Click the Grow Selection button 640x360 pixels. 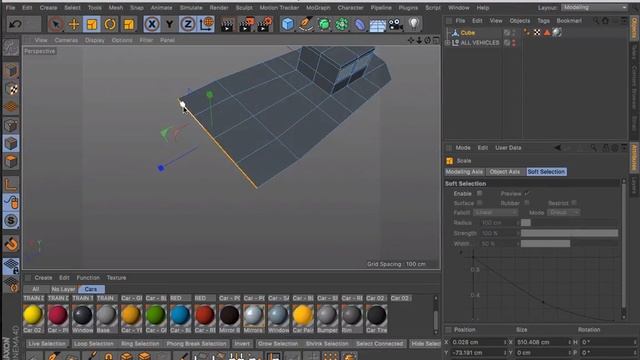click(278, 344)
